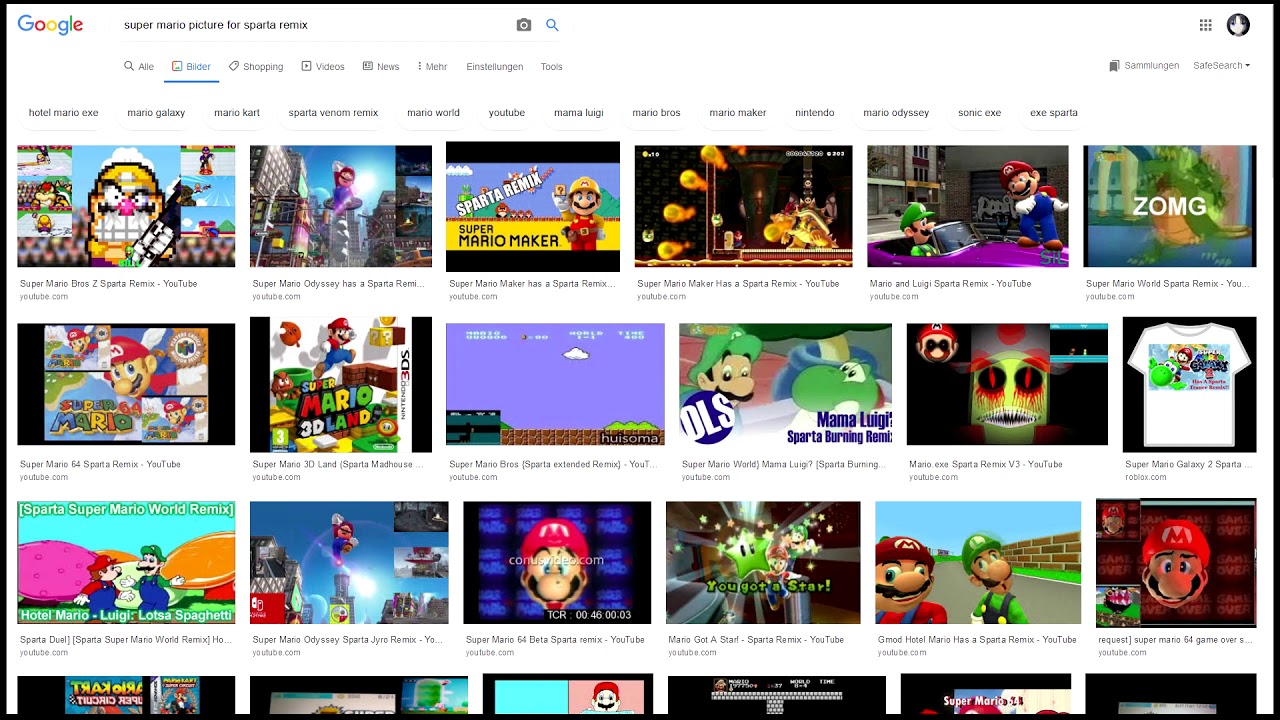The width and height of the screenshot is (1280, 720).
Task: Open Super Mario 64 Sparta Remix thumbnail
Action: (126, 384)
